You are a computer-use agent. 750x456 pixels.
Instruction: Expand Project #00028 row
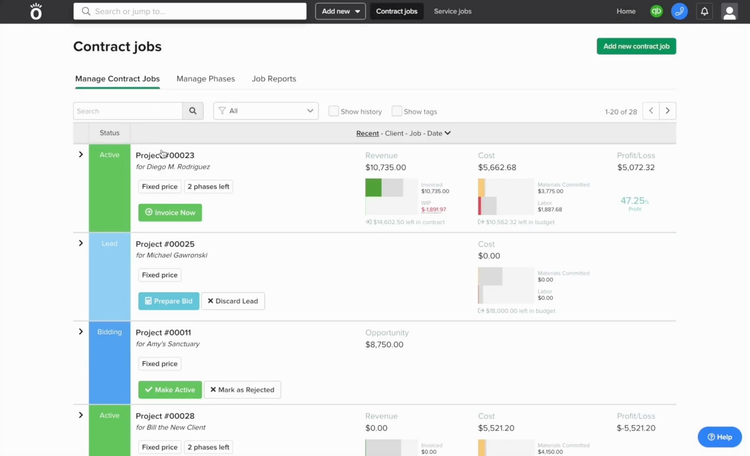81,415
